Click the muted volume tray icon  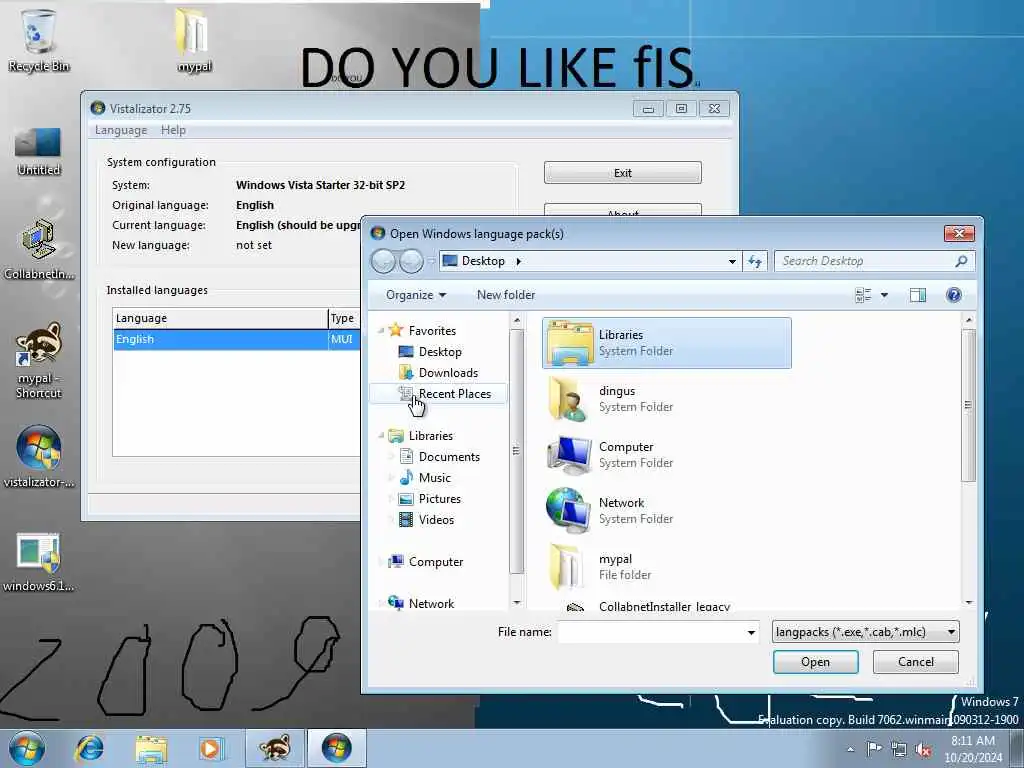(923, 750)
